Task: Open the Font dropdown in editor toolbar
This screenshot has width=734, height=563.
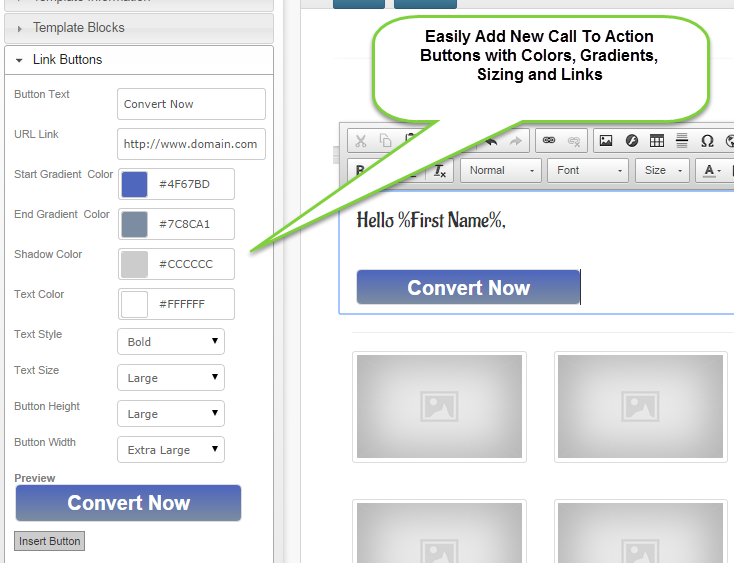Action: 588,170
